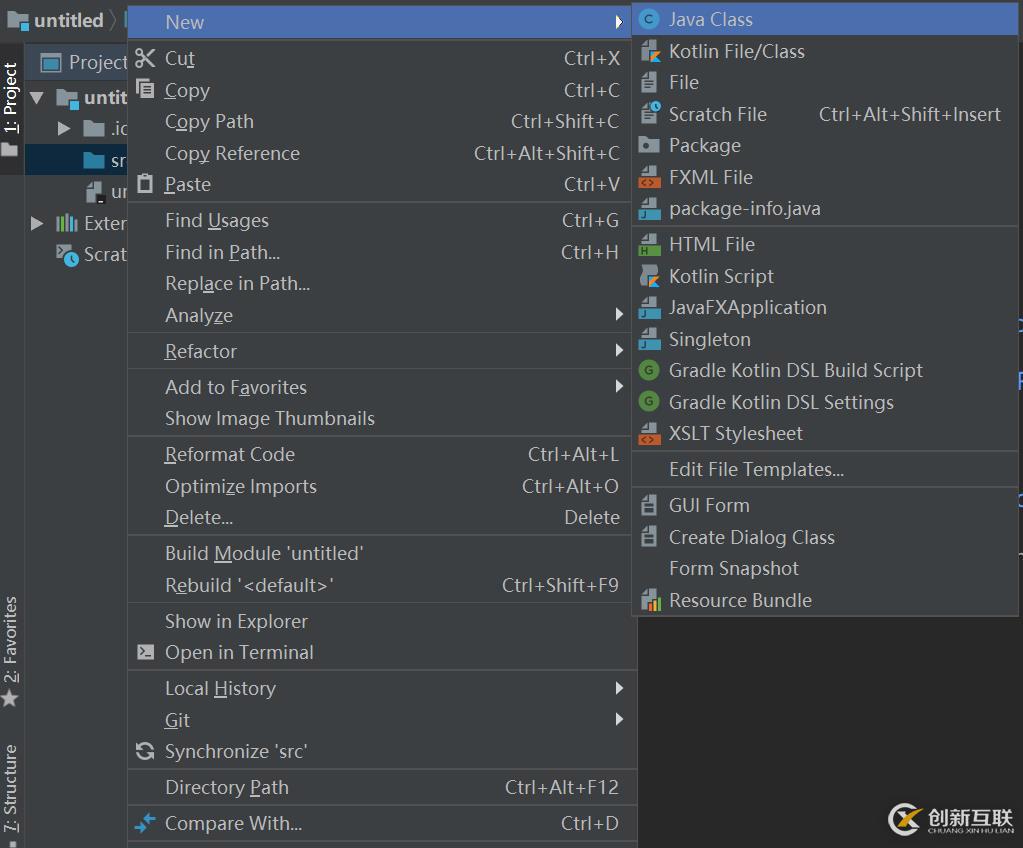
Task: Click the HTML File icon
Action: click(x=649, y=244)
